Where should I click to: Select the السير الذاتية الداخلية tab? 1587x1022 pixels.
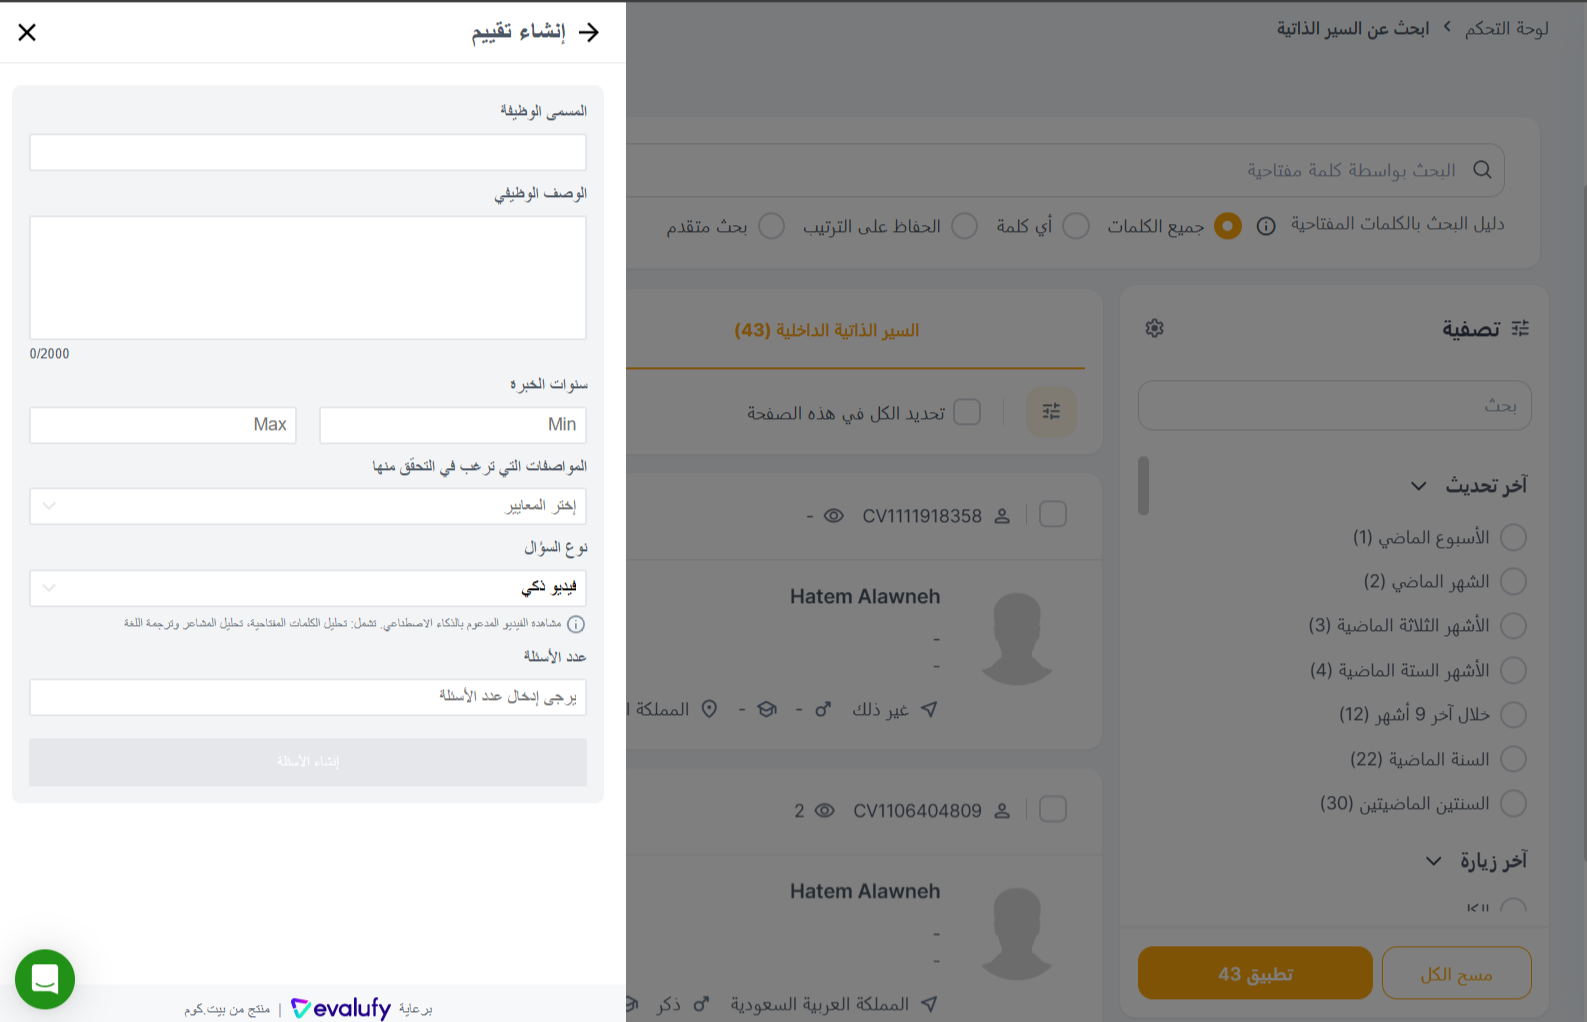[827, 330]
